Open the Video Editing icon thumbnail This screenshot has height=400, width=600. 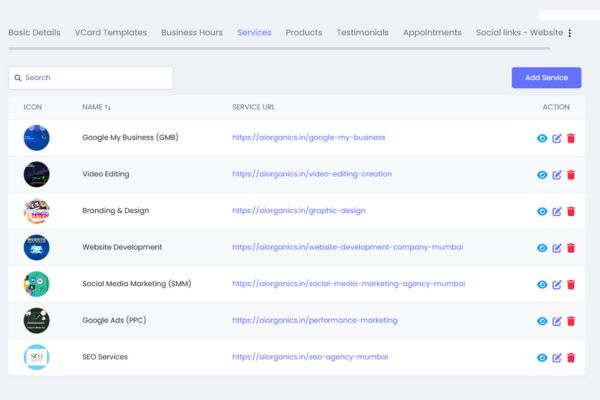point(36,174)
